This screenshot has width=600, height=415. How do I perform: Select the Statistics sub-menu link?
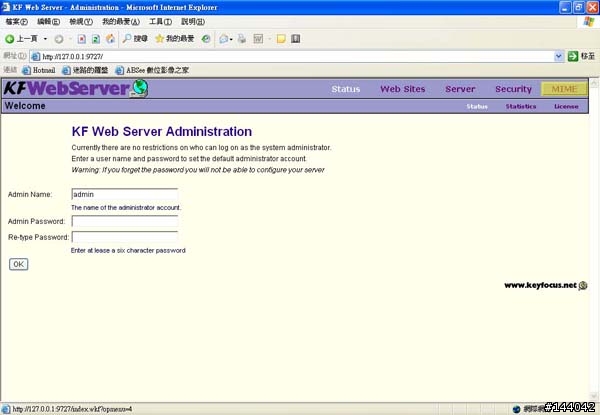[521, 107]
